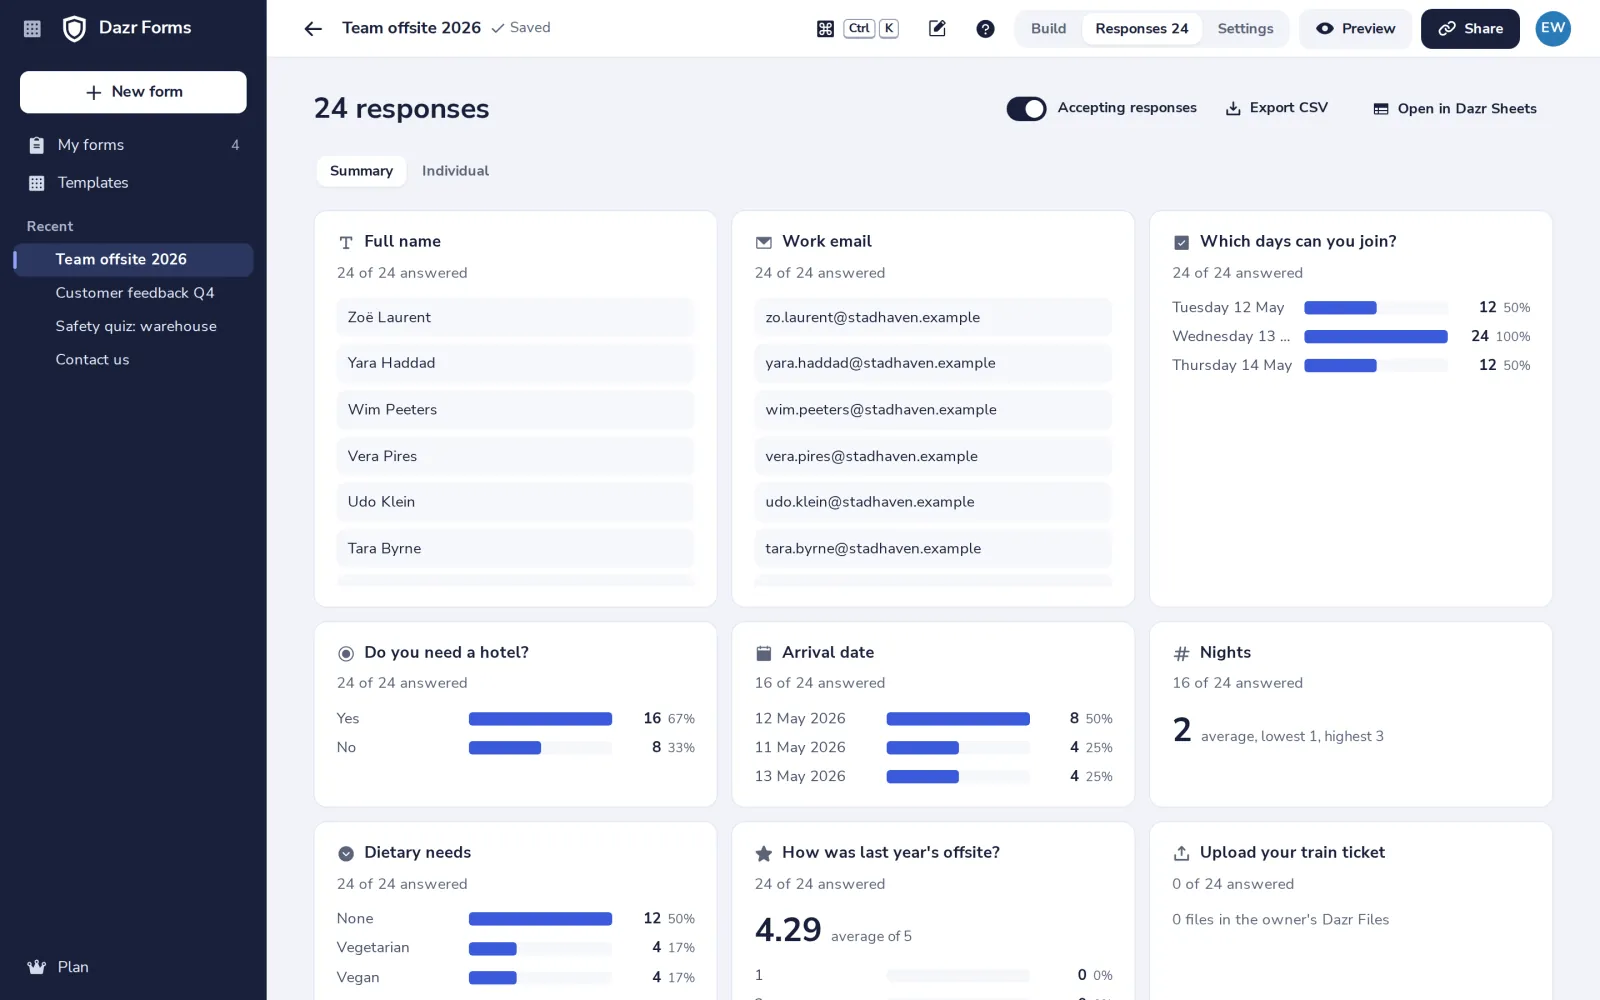The height and width of the screenshot is (1000, 1600).
Task: Create a New form
Action: 133,92
